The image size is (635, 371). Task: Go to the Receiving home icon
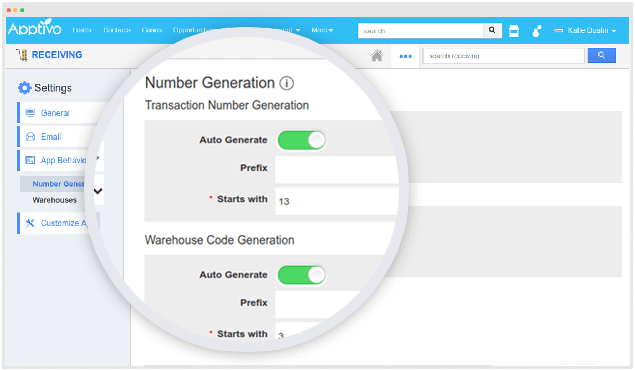(x=377, y=55)
